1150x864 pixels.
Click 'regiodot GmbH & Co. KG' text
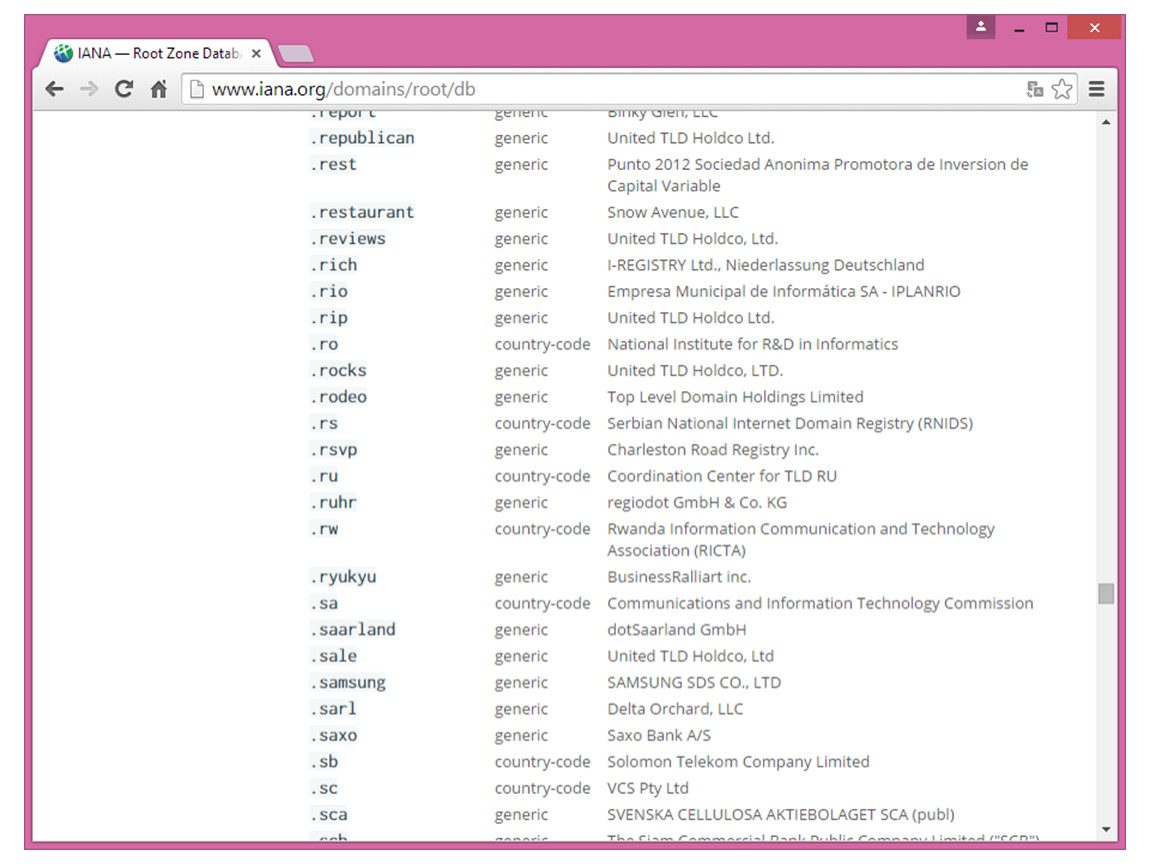[697, 502]
